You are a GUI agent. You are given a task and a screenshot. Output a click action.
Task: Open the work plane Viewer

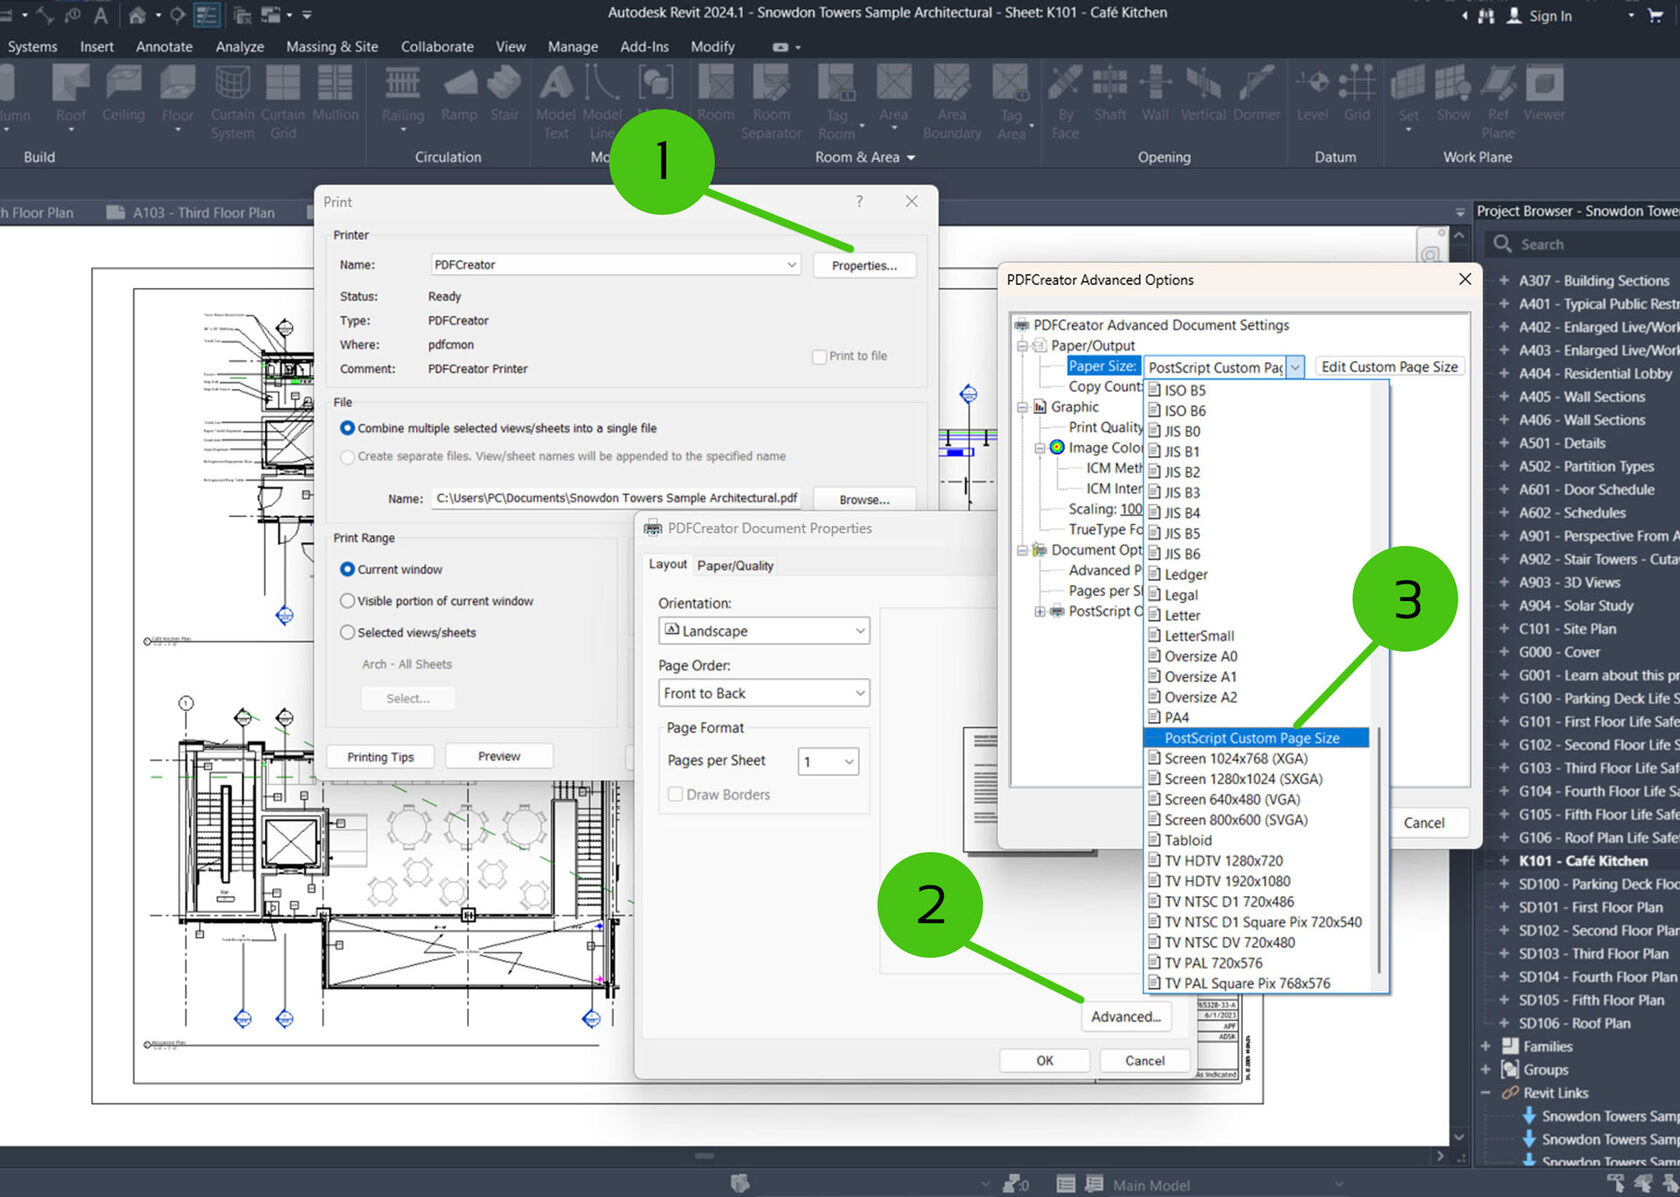1544,94
